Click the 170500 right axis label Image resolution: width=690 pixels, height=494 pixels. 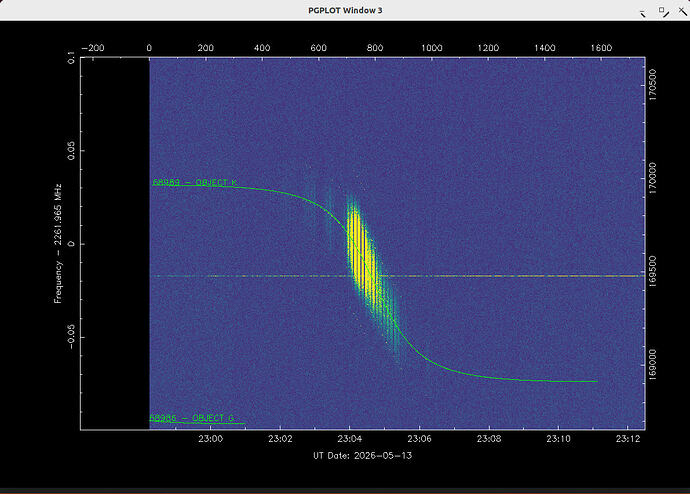point(652,84)
